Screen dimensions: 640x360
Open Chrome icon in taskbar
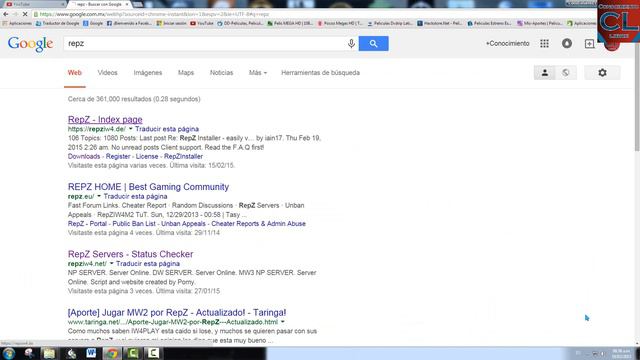pos(112,353)
